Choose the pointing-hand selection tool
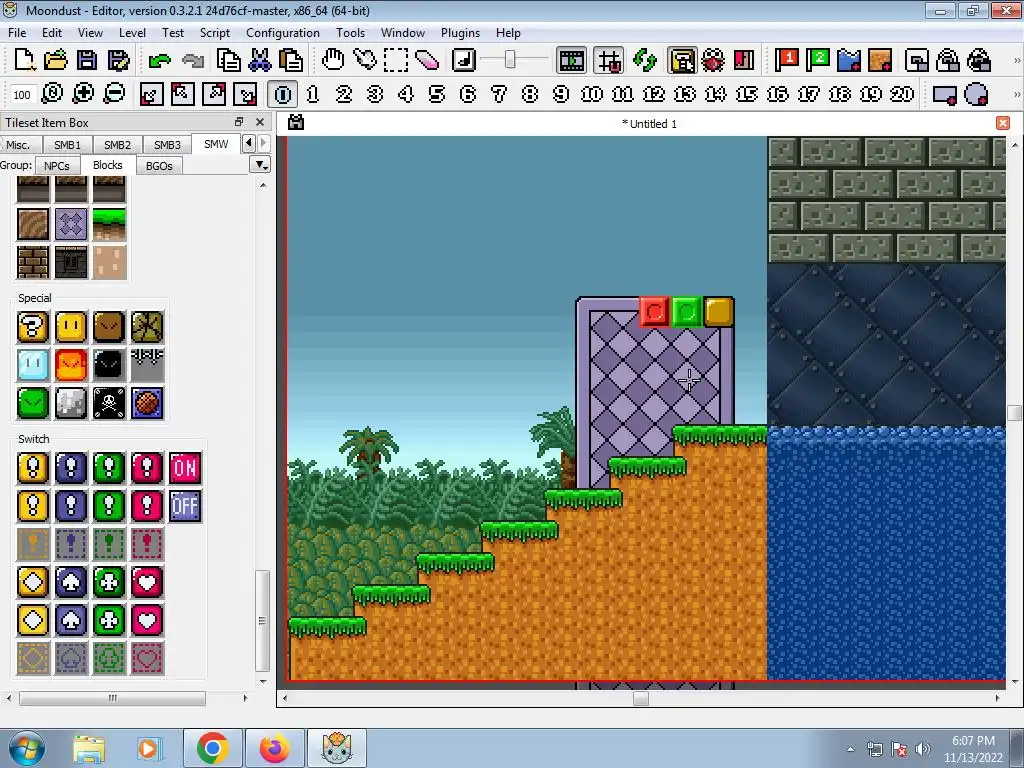 pos(364,60)
